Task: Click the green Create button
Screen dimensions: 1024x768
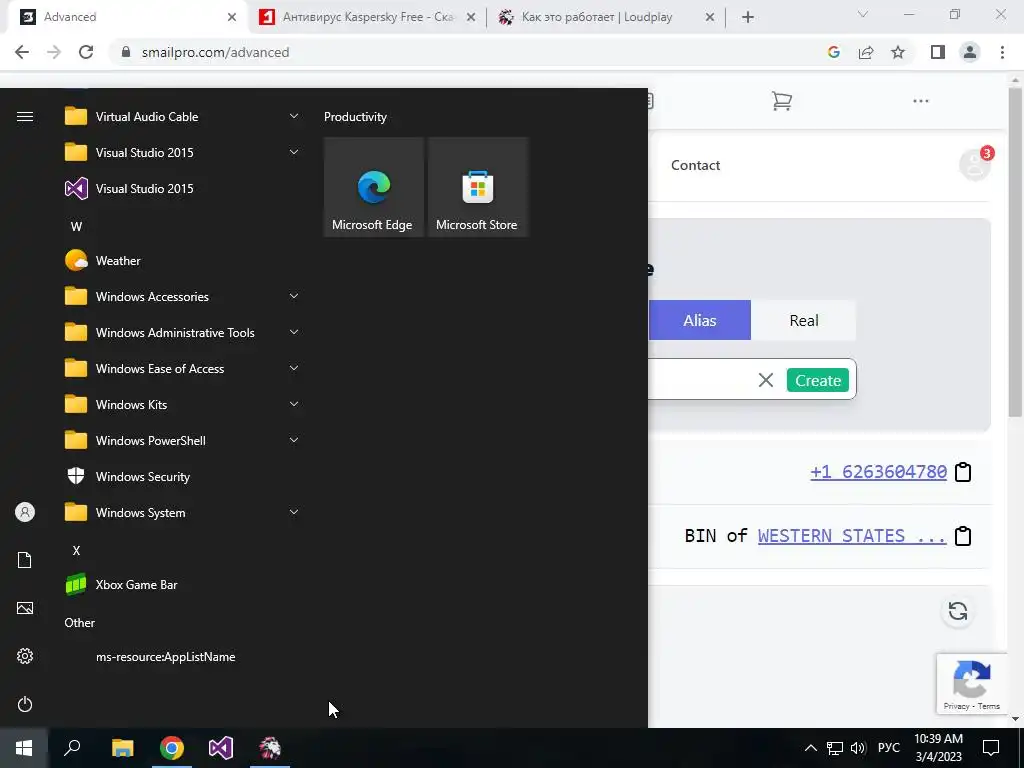Action: tap(818, 380)
